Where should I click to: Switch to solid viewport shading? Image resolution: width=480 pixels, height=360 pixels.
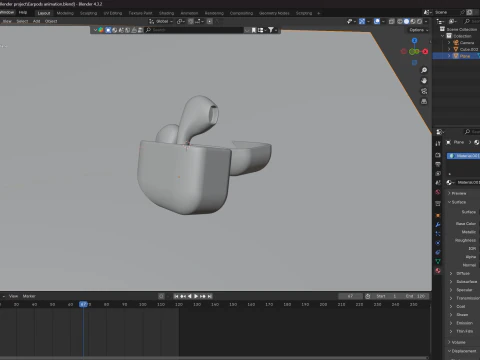click(x=406, y=21)
